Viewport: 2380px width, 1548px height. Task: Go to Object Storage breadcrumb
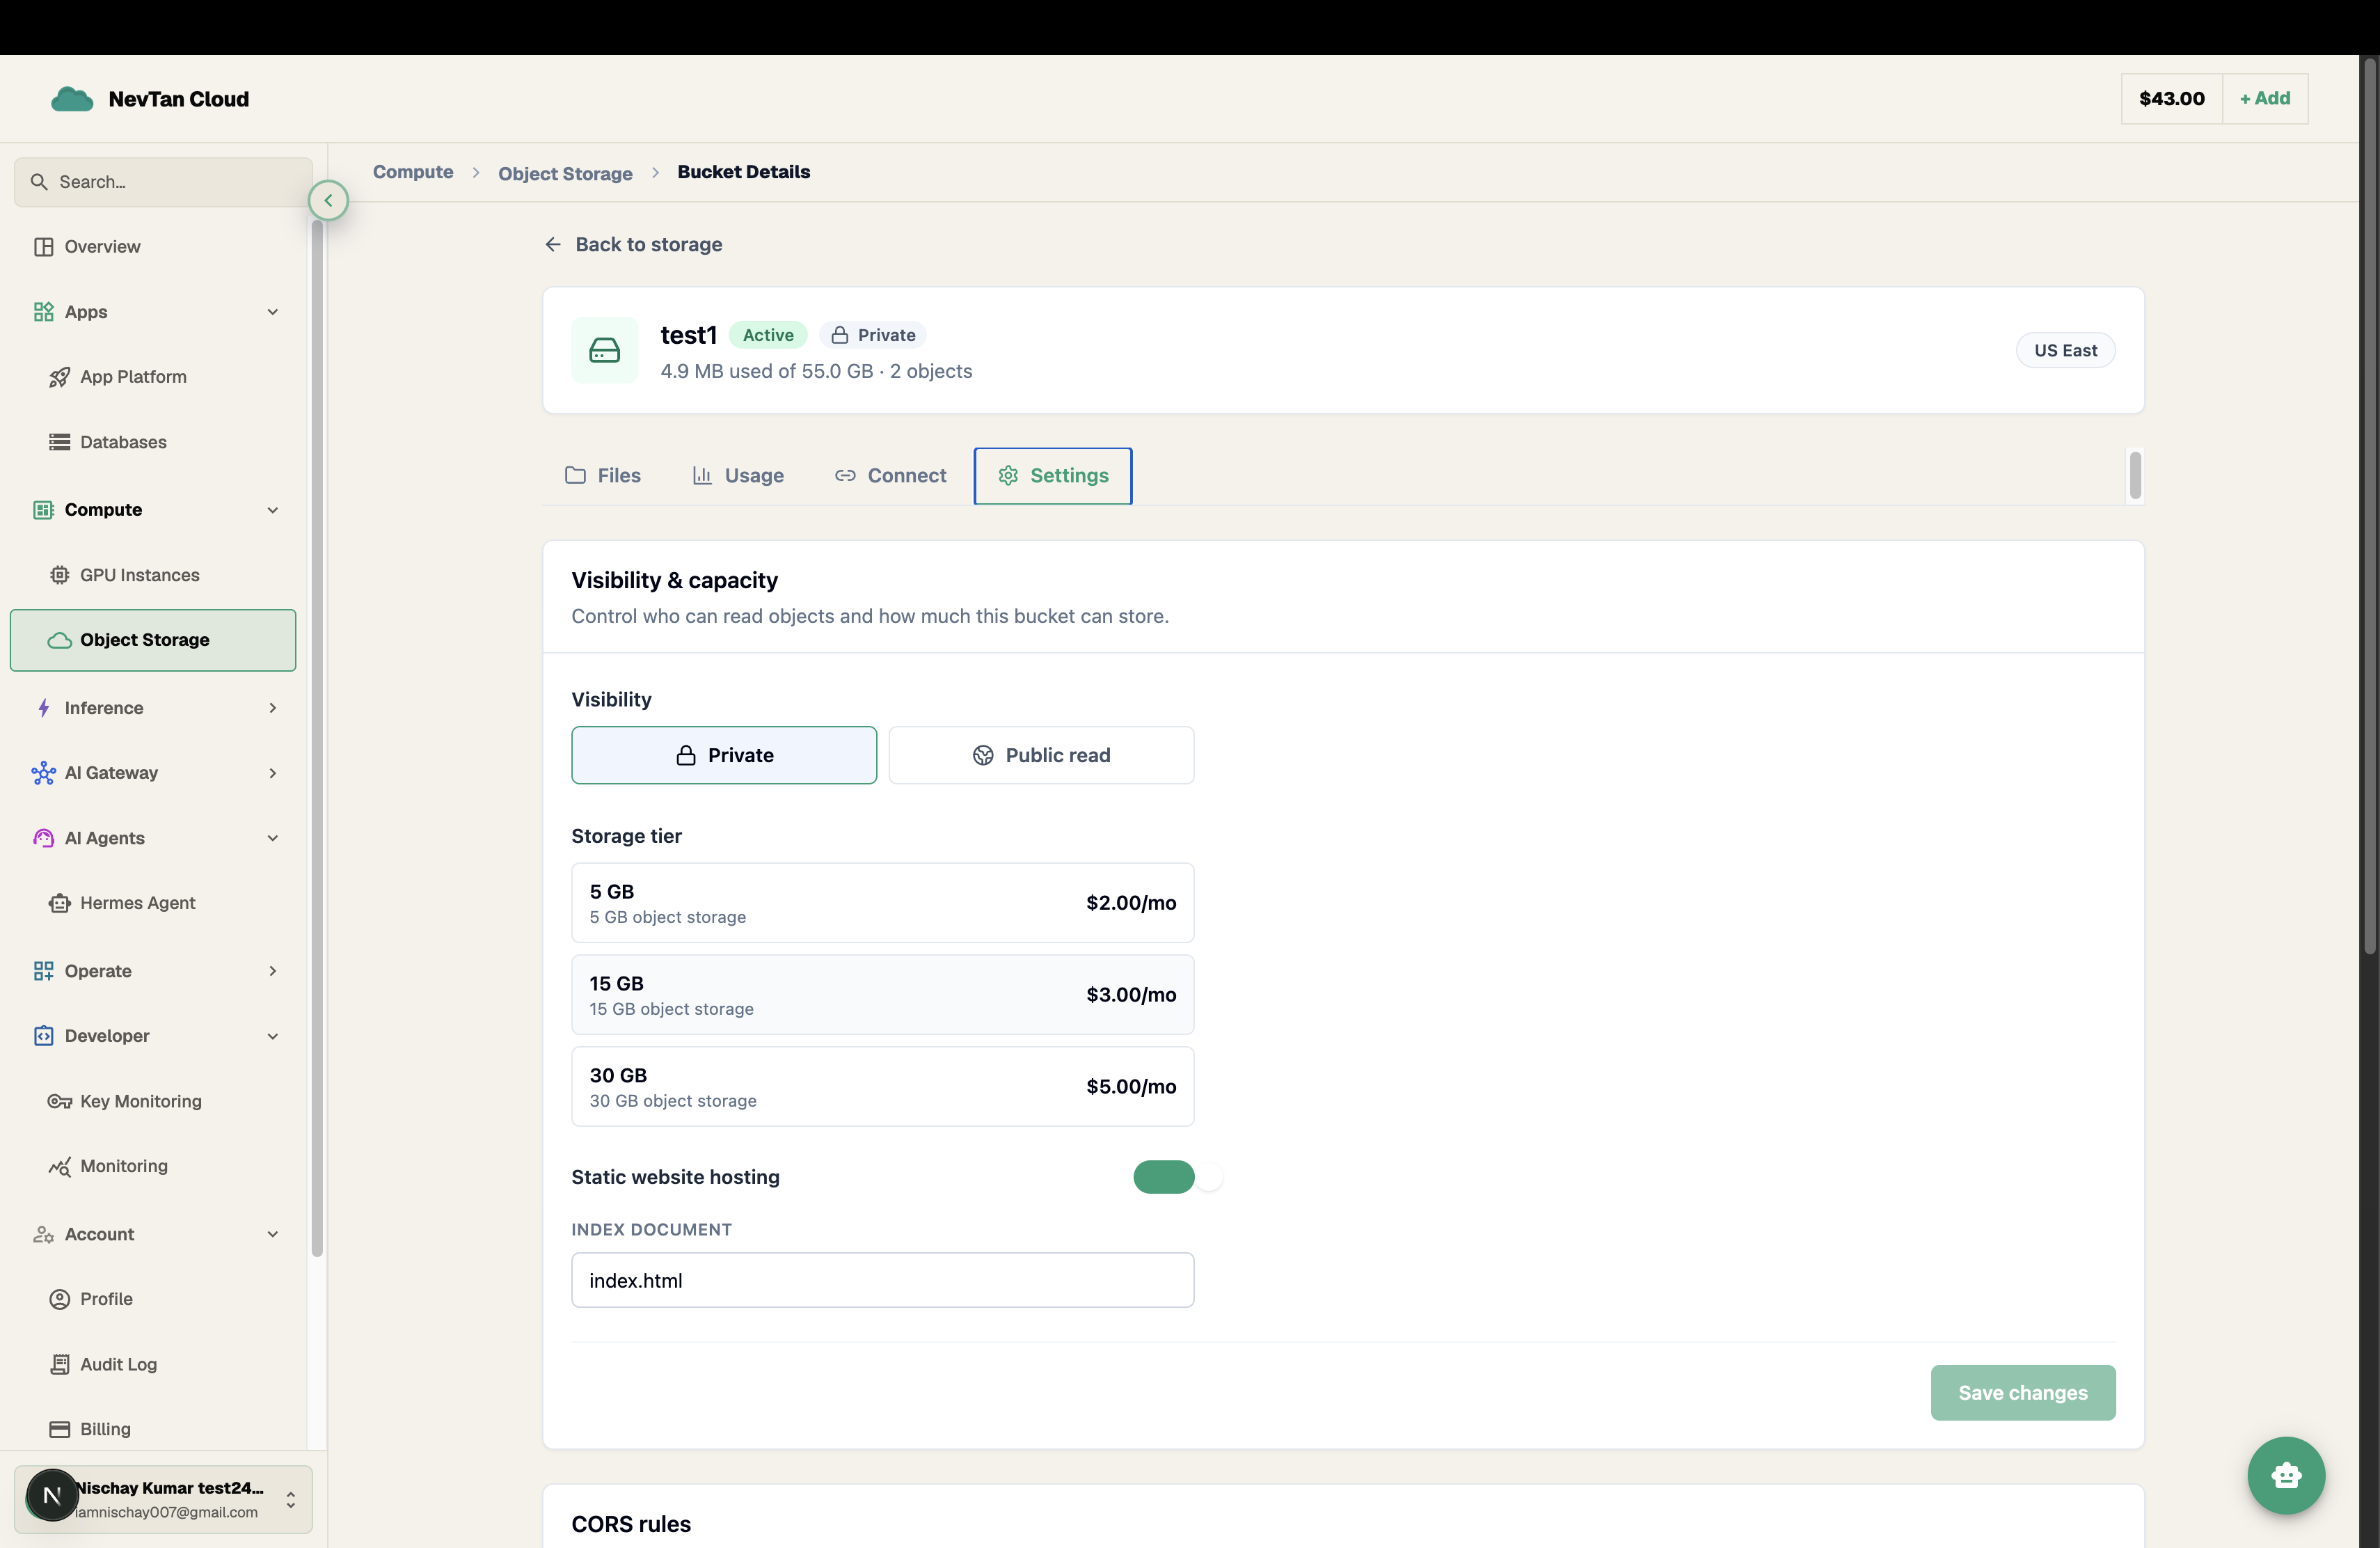point(565,174)
